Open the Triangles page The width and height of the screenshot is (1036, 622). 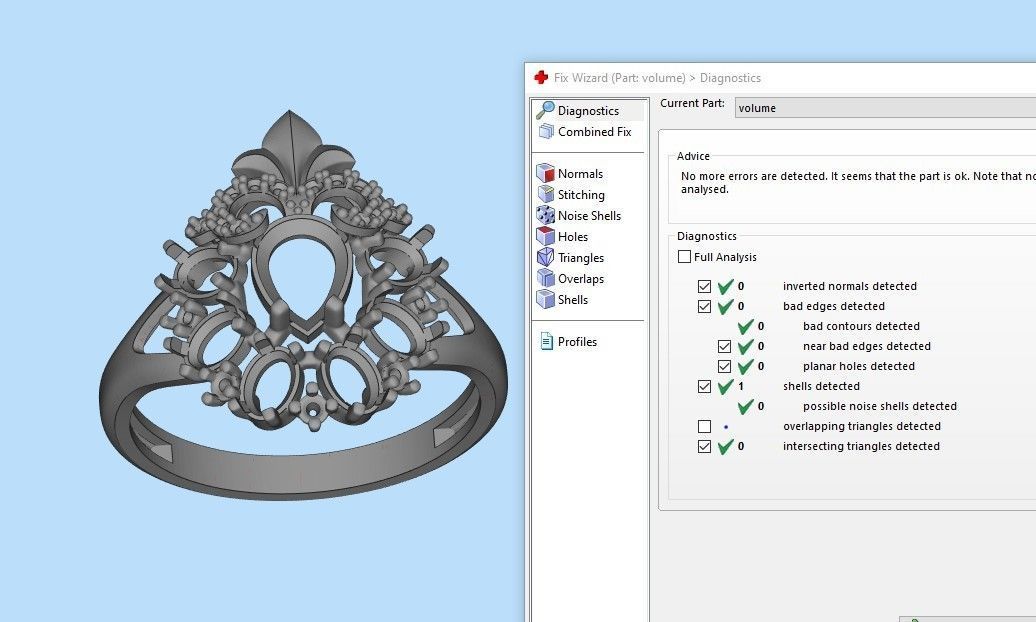pyautogui.click(x=580, y=258)
